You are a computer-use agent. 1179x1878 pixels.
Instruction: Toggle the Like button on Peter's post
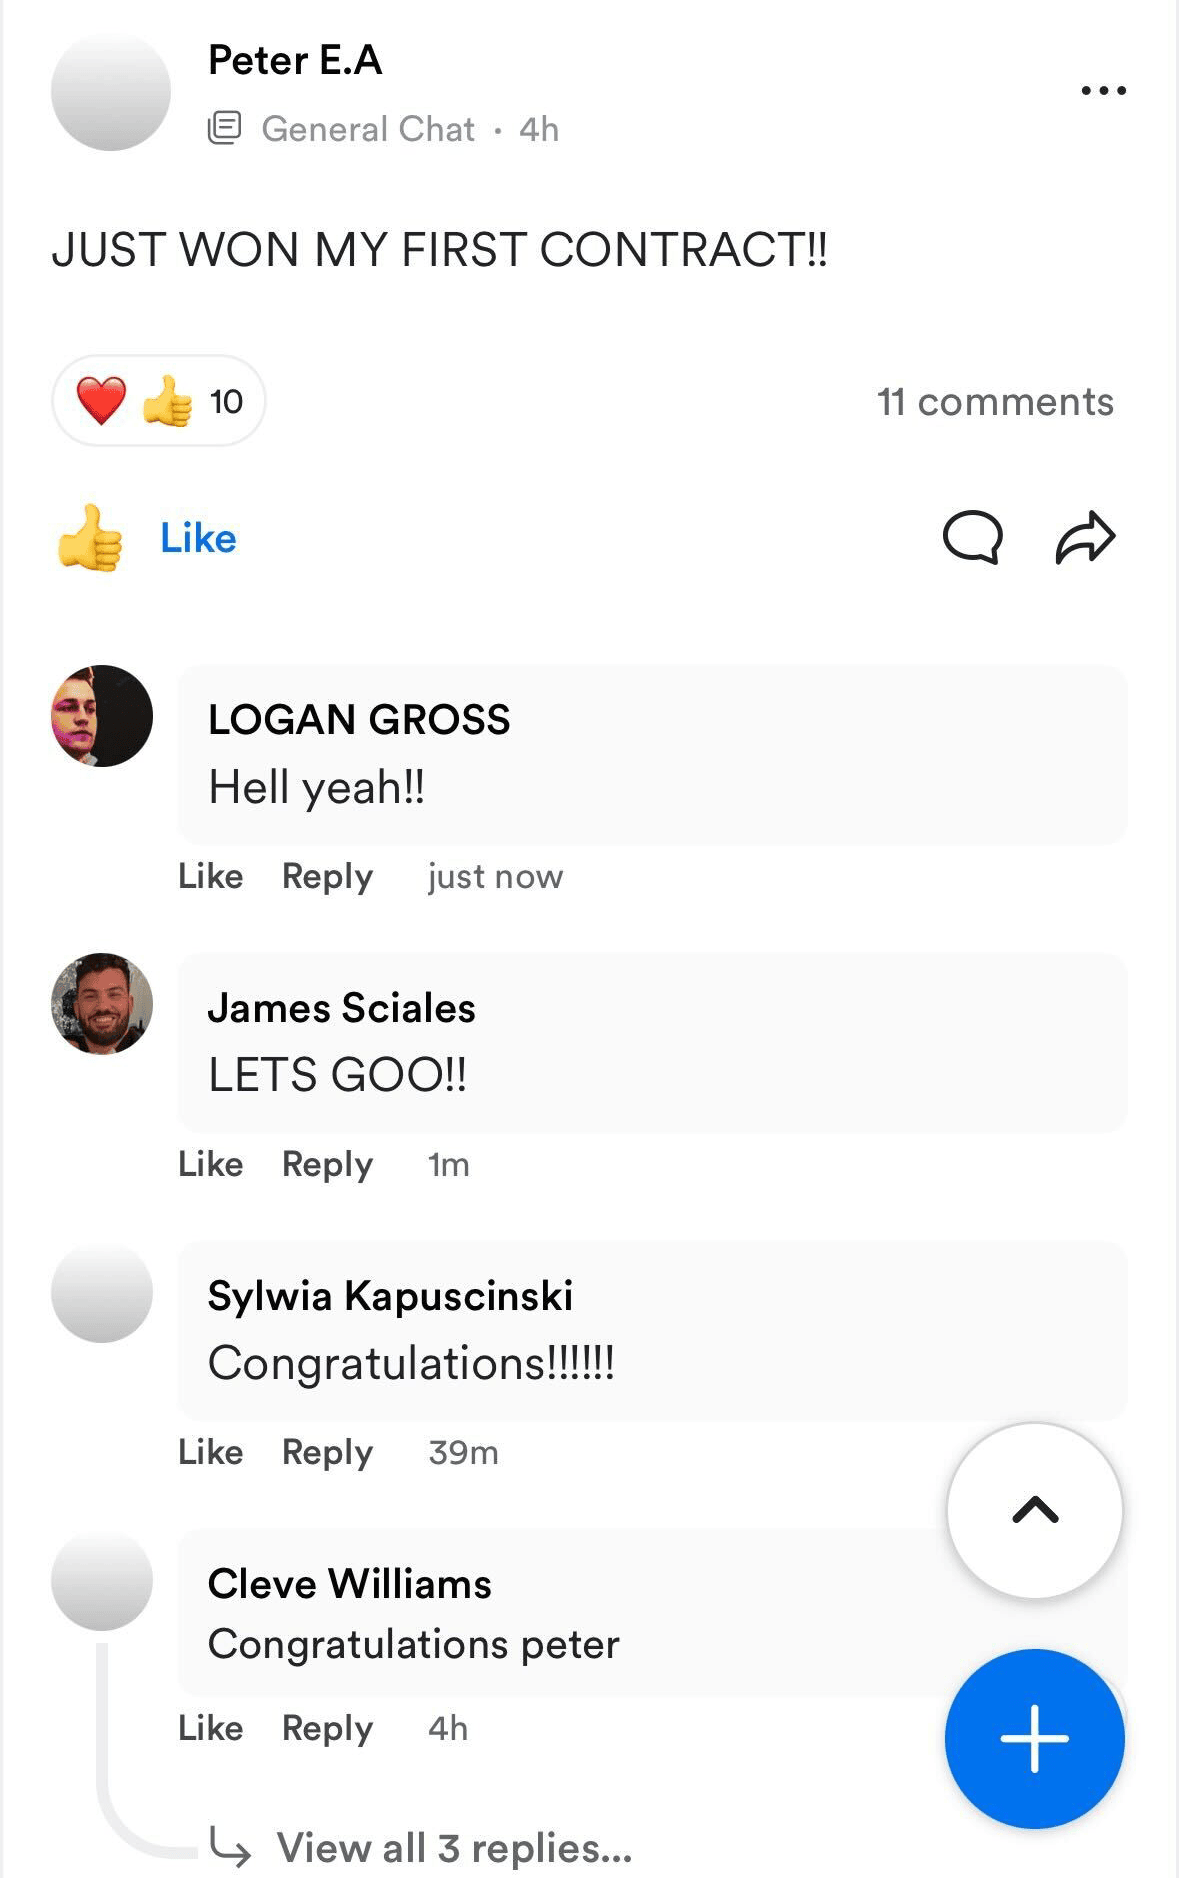pos(148,538)
